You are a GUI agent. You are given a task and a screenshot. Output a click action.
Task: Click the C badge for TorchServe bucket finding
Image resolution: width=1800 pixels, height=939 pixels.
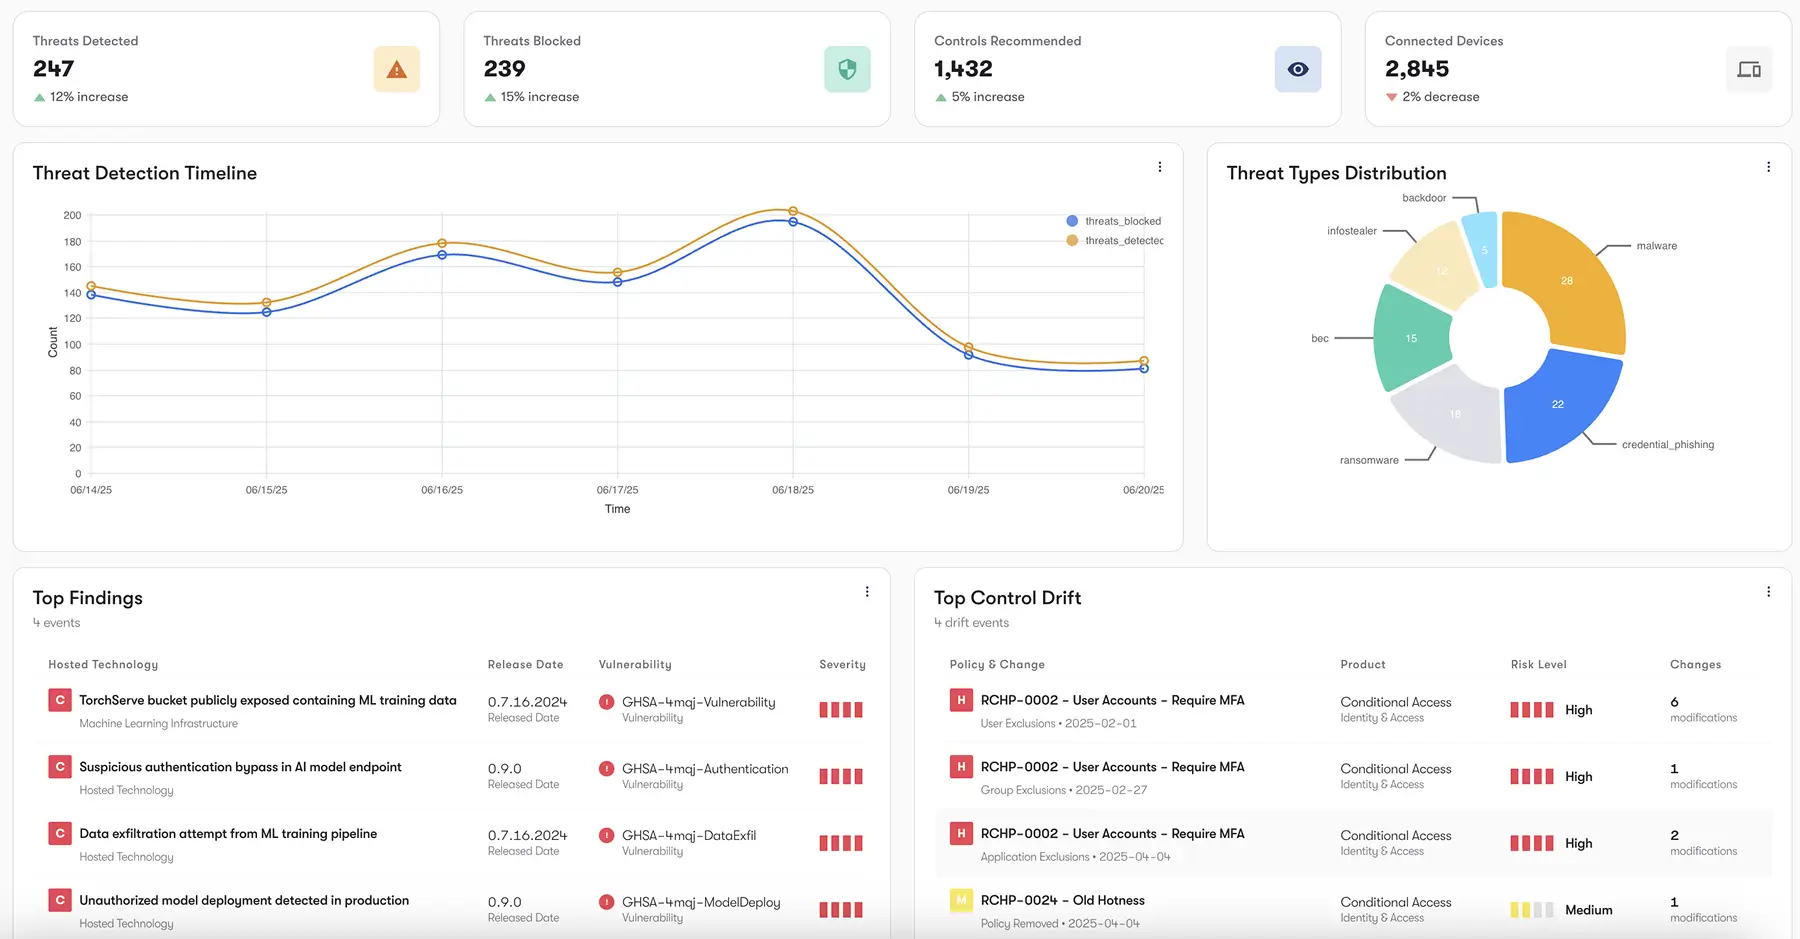60,700
